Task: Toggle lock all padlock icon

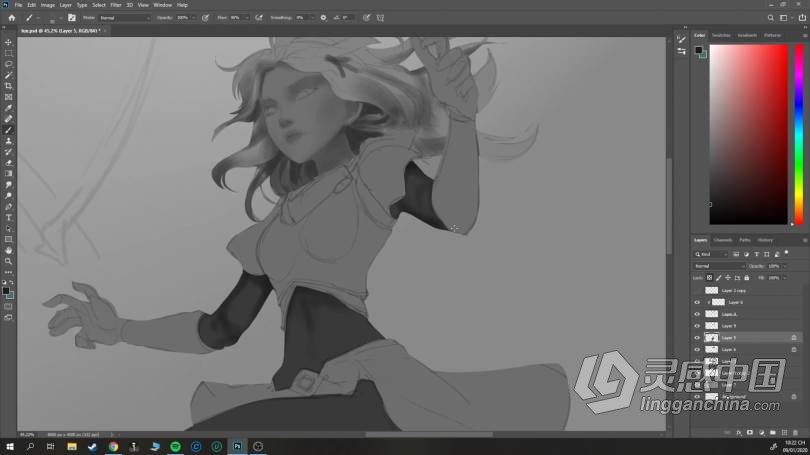Action: [746, 278]
